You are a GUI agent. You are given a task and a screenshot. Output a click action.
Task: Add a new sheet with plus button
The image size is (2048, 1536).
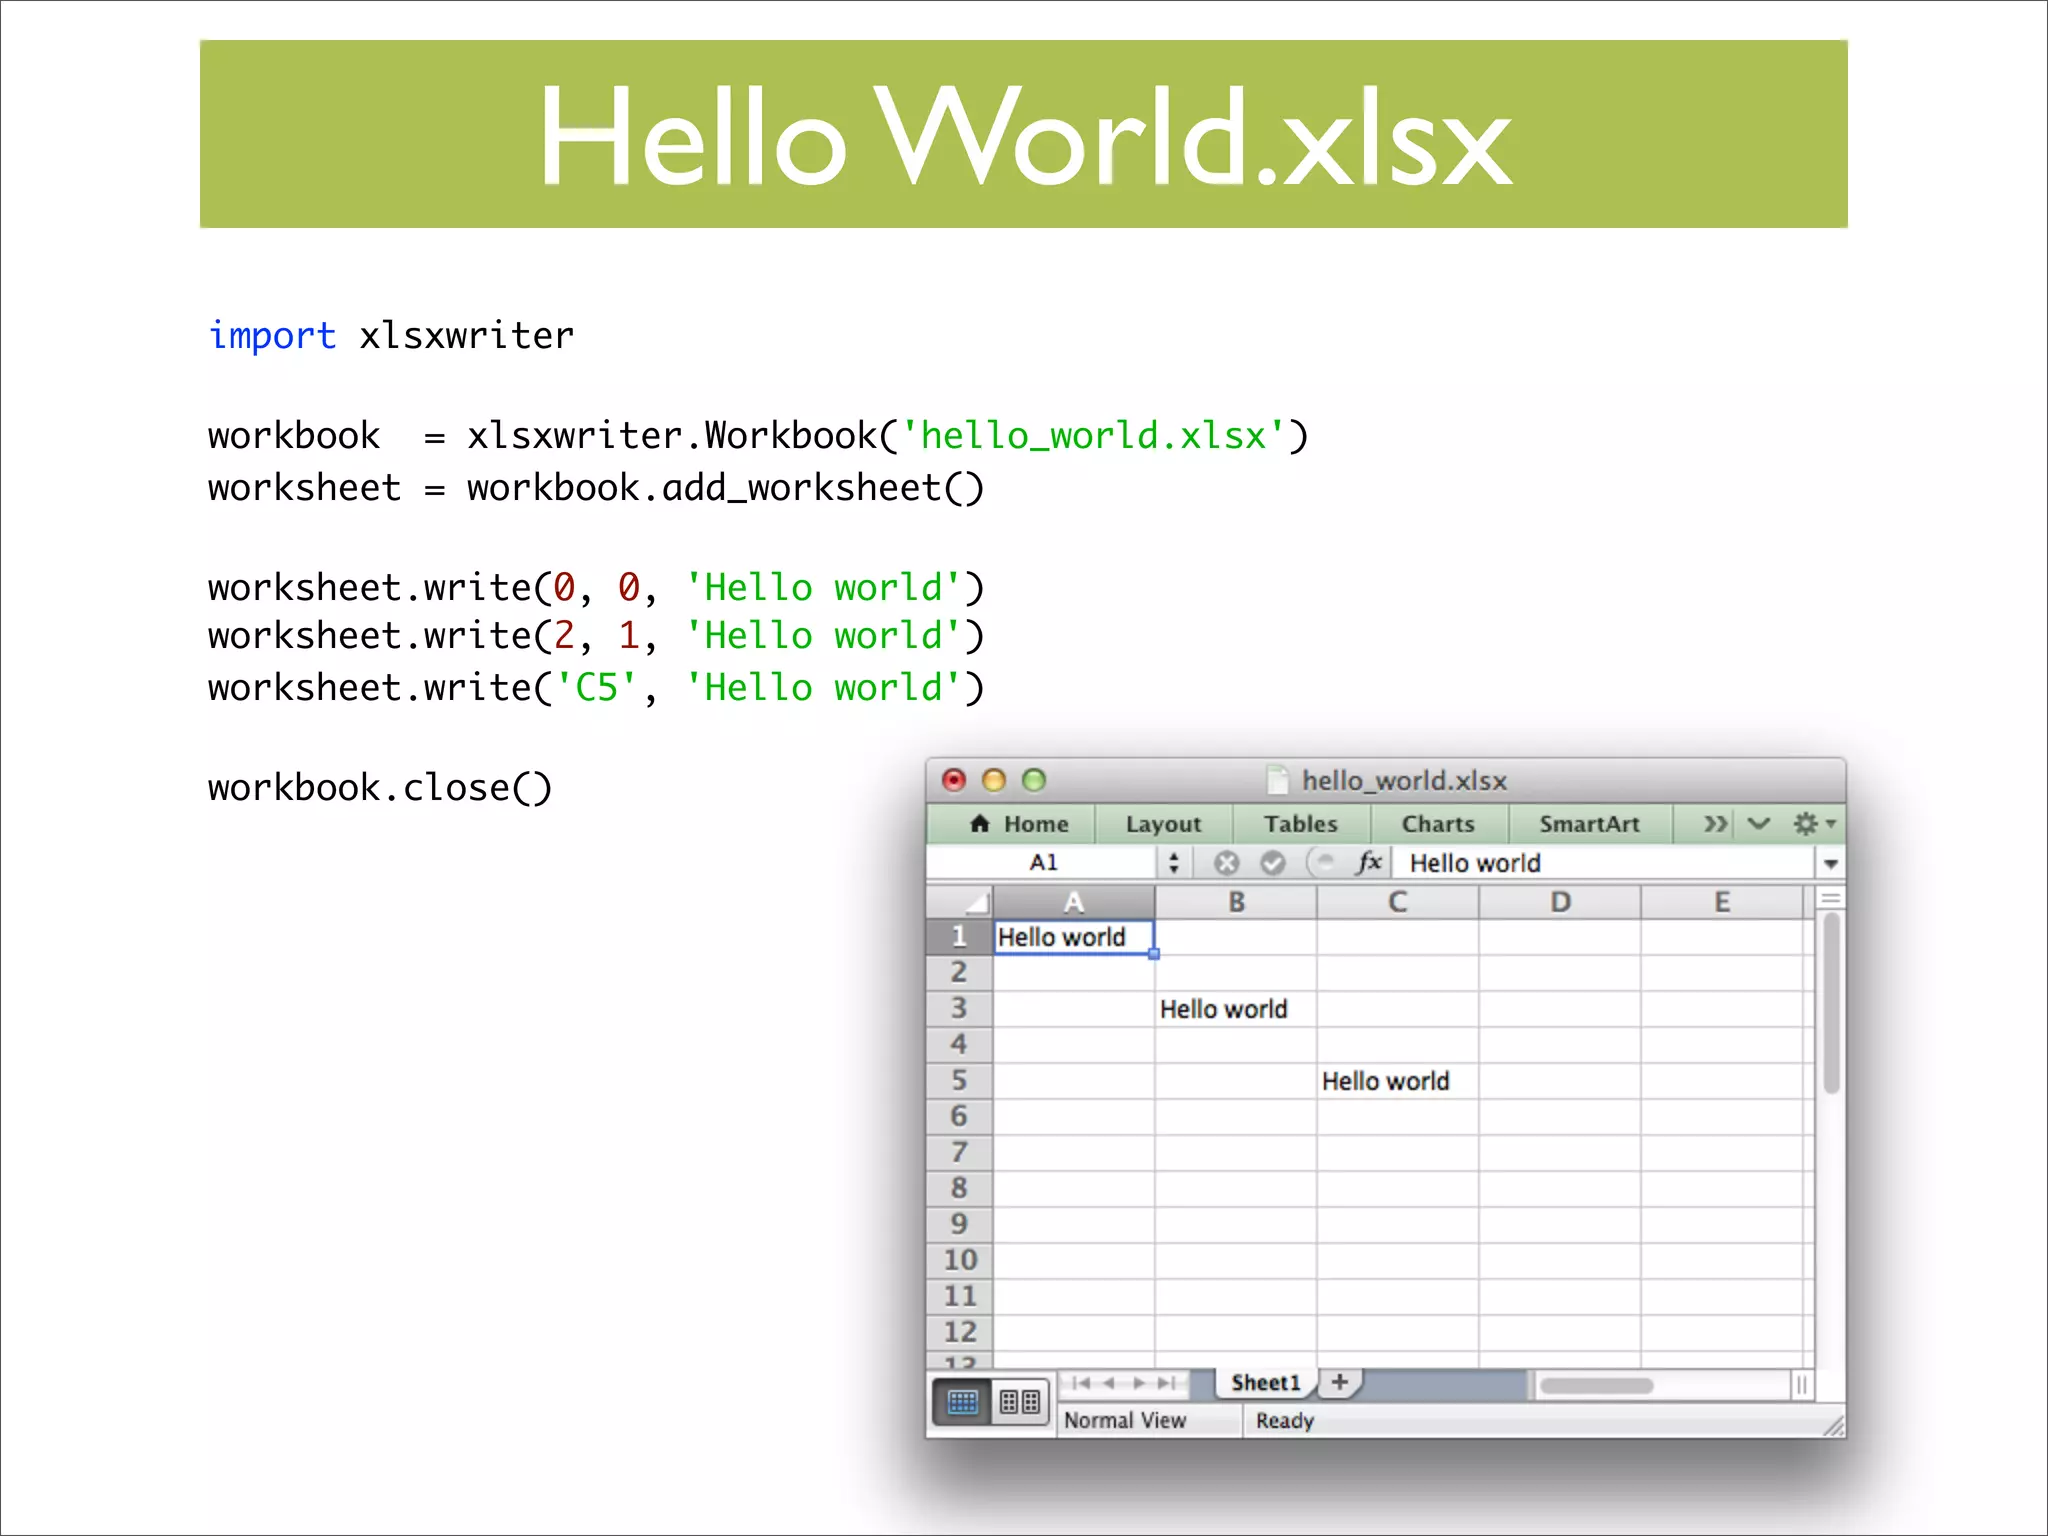pyautogui.click(x=1340, y=1382)
